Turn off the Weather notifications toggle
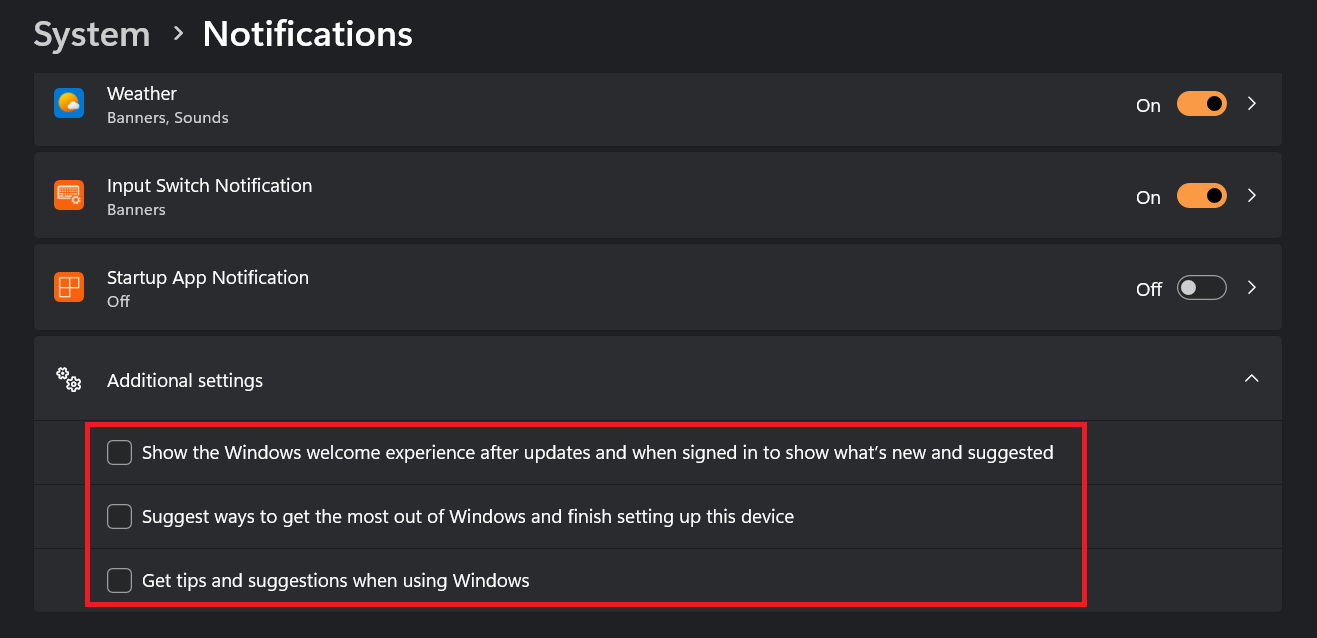This screenshot has width=1317, height=638. (x=1201, y=104)
